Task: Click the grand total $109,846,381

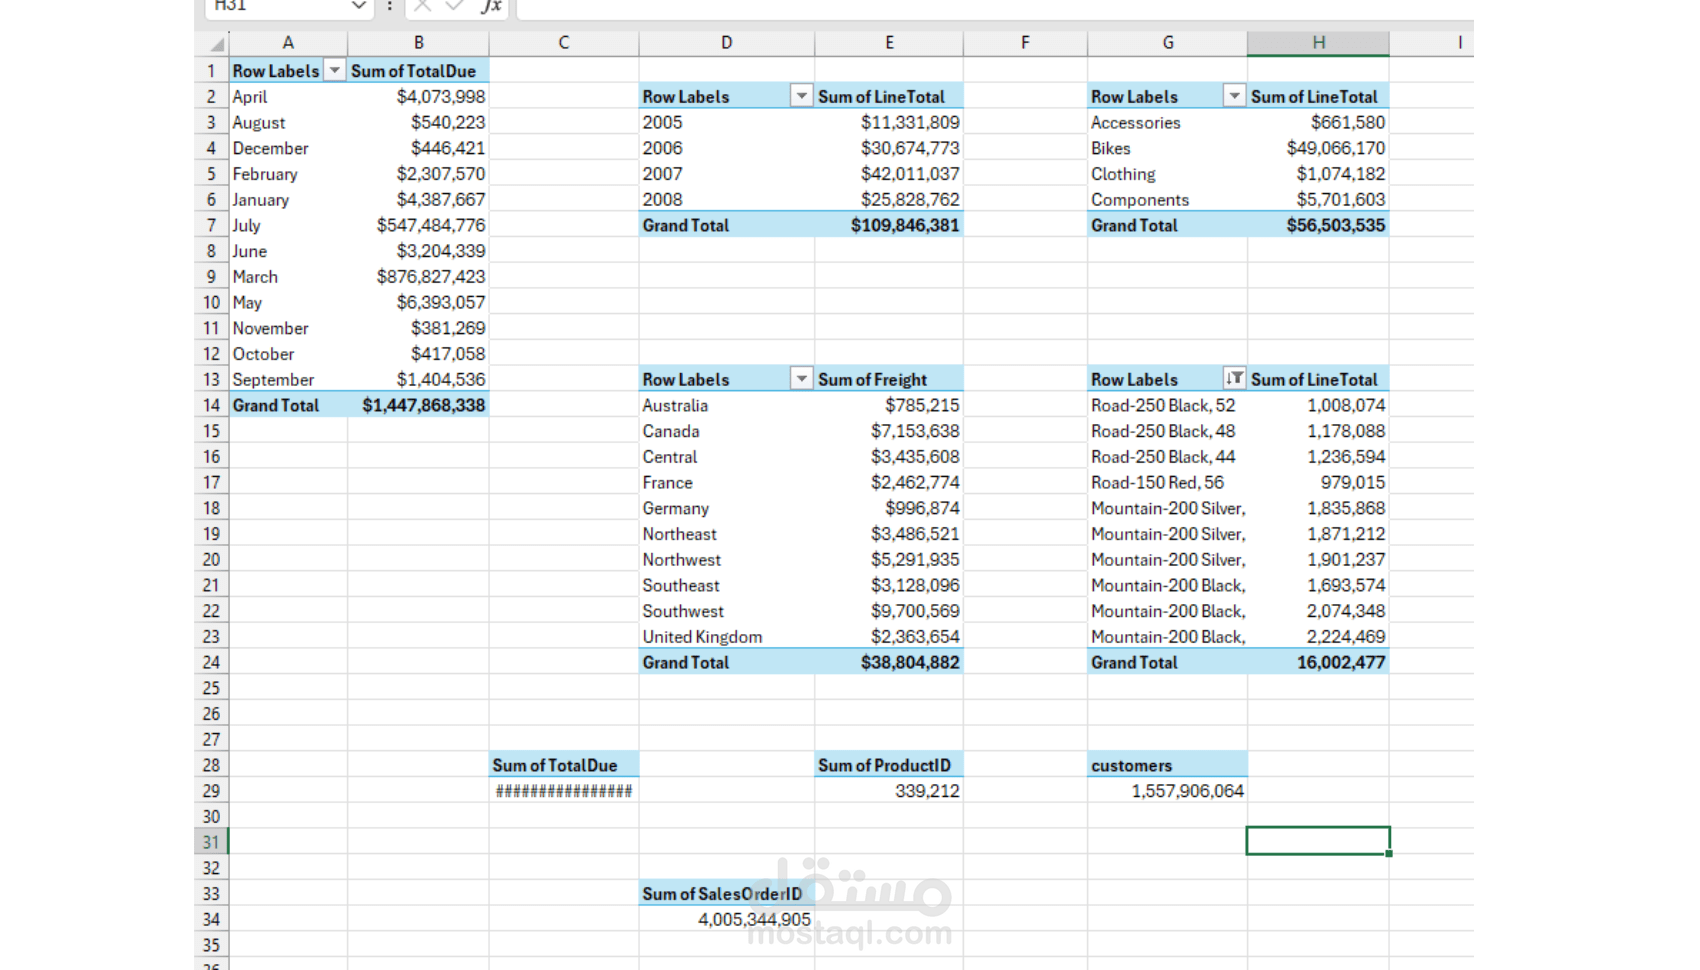Action: tap(889, 225)
